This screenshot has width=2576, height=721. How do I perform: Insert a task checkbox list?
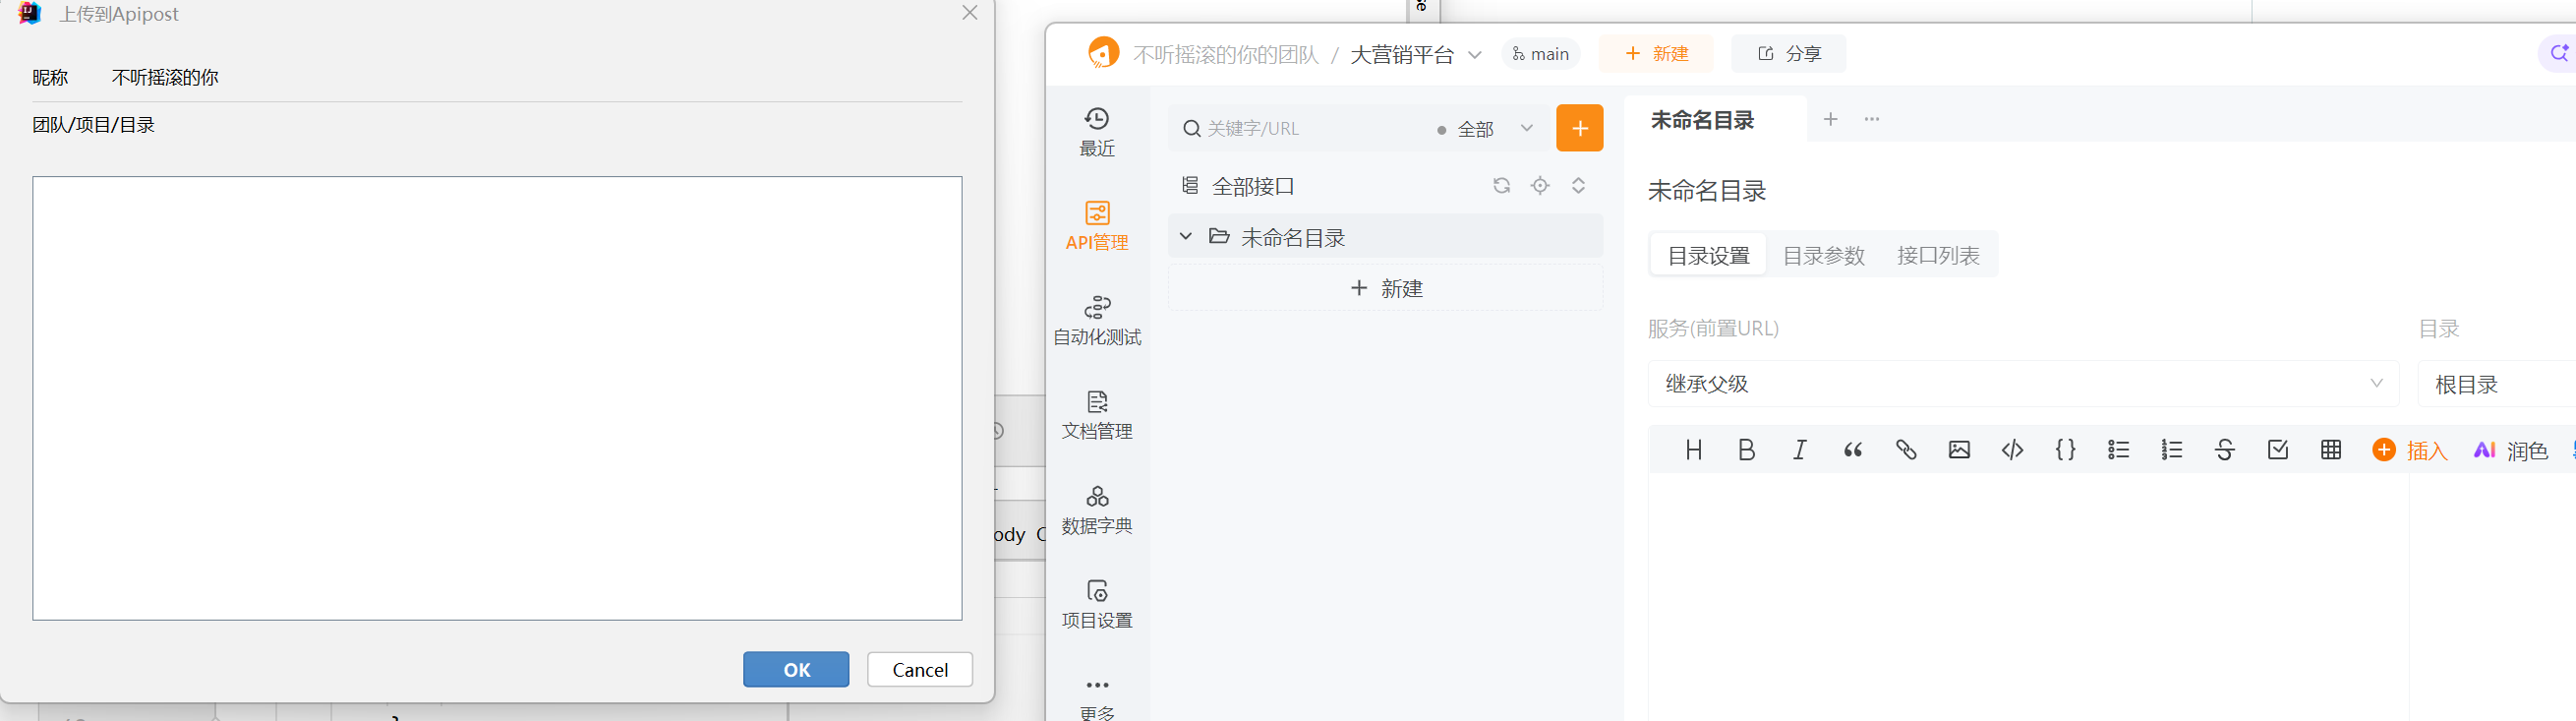[2277, 450]
